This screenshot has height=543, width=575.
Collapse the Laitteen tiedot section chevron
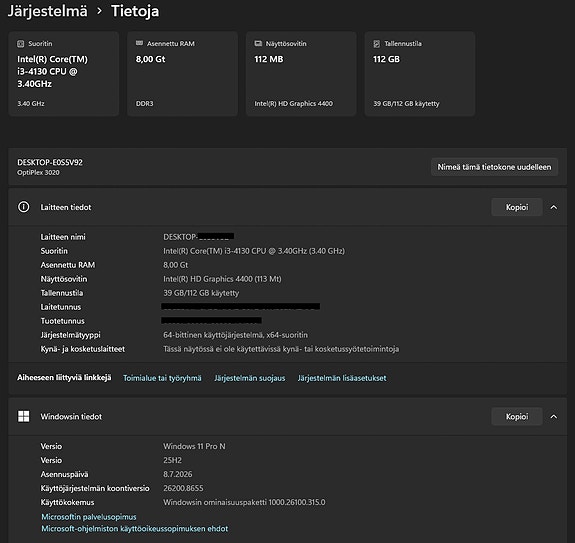554,207
